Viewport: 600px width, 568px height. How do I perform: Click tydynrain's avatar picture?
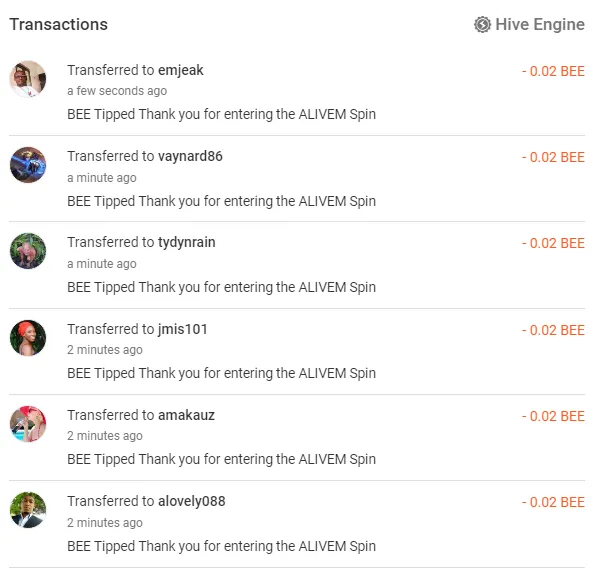coord(28,251)
